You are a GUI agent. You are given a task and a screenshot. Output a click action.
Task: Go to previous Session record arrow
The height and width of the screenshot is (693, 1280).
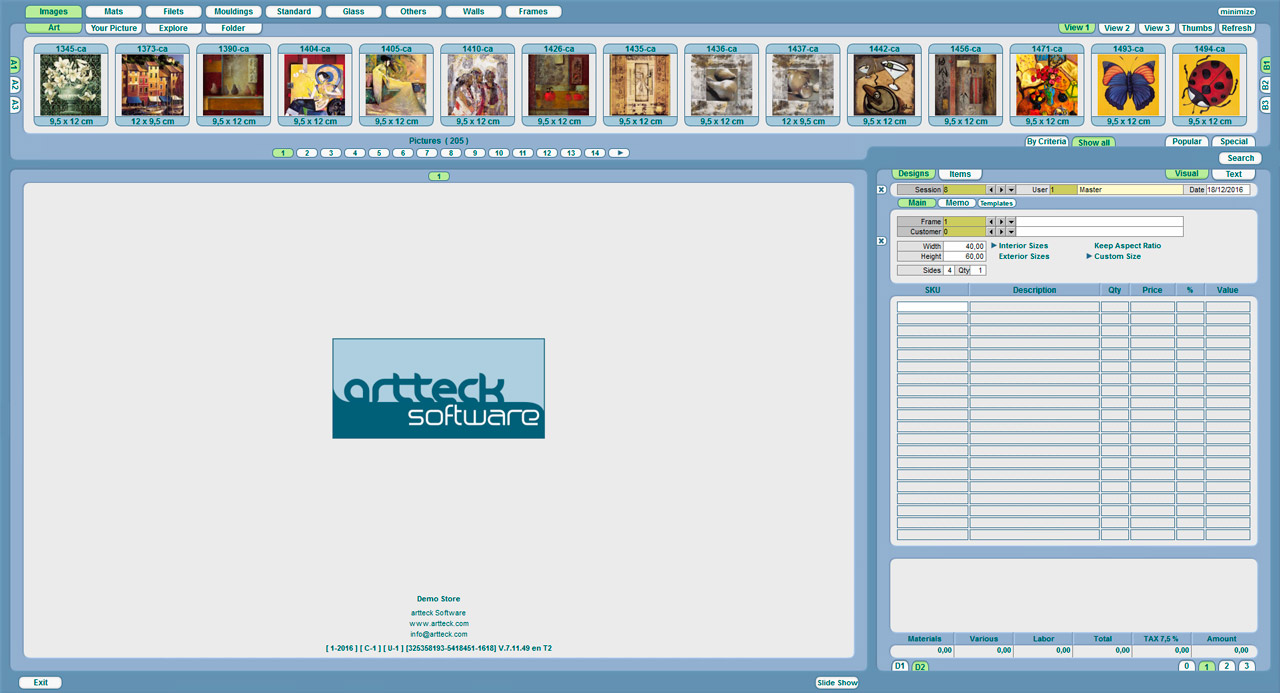(x=991, y=189)
